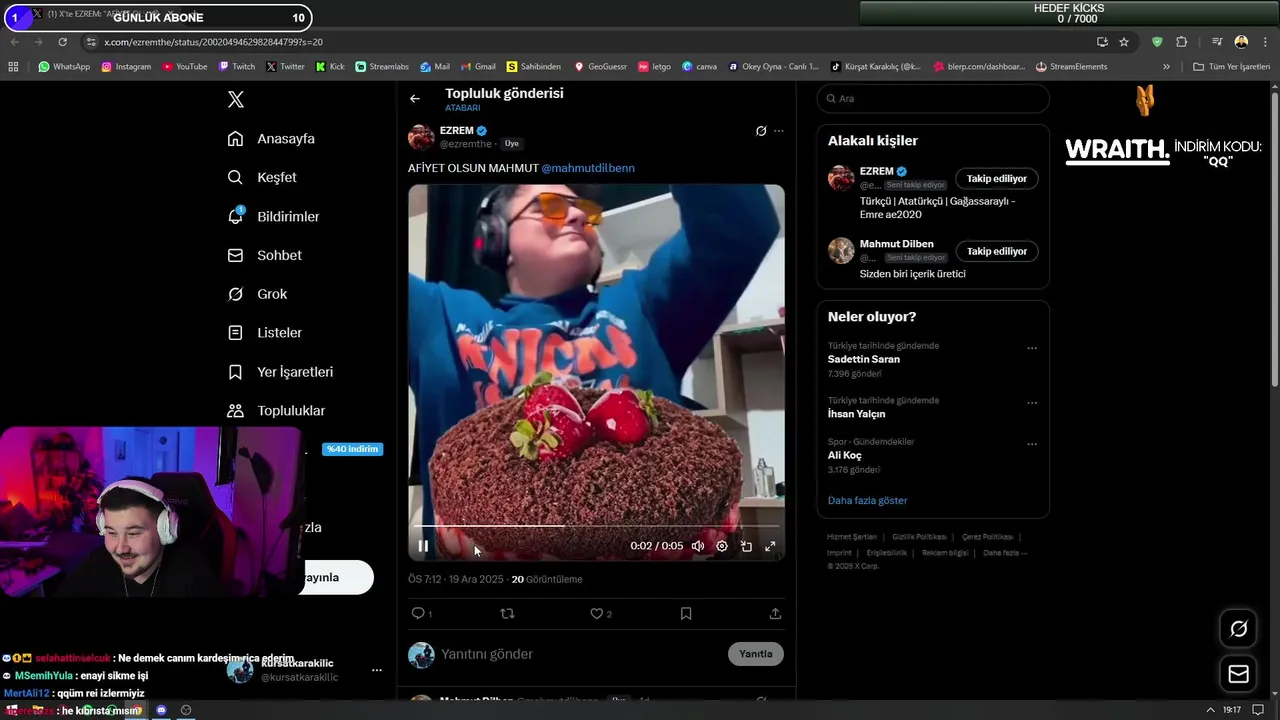The image size is (1280, 720).
Task: Reload the page in the browser
Action: click(62, 42)
